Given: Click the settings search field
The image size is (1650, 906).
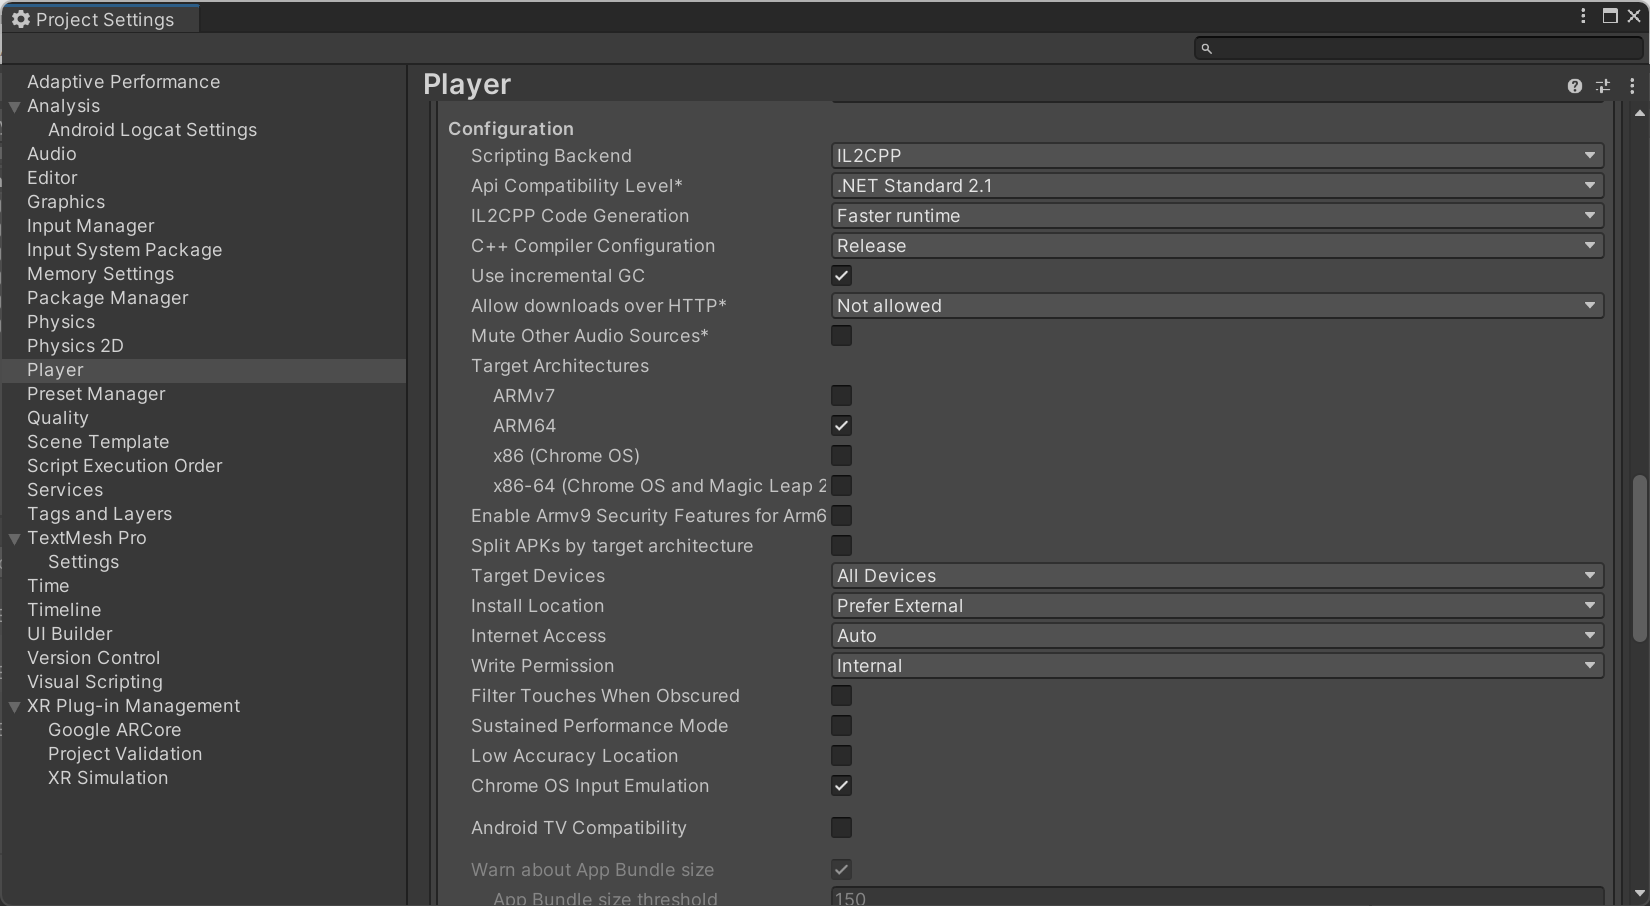Looking at the screenshot, I should [1420, 48].
